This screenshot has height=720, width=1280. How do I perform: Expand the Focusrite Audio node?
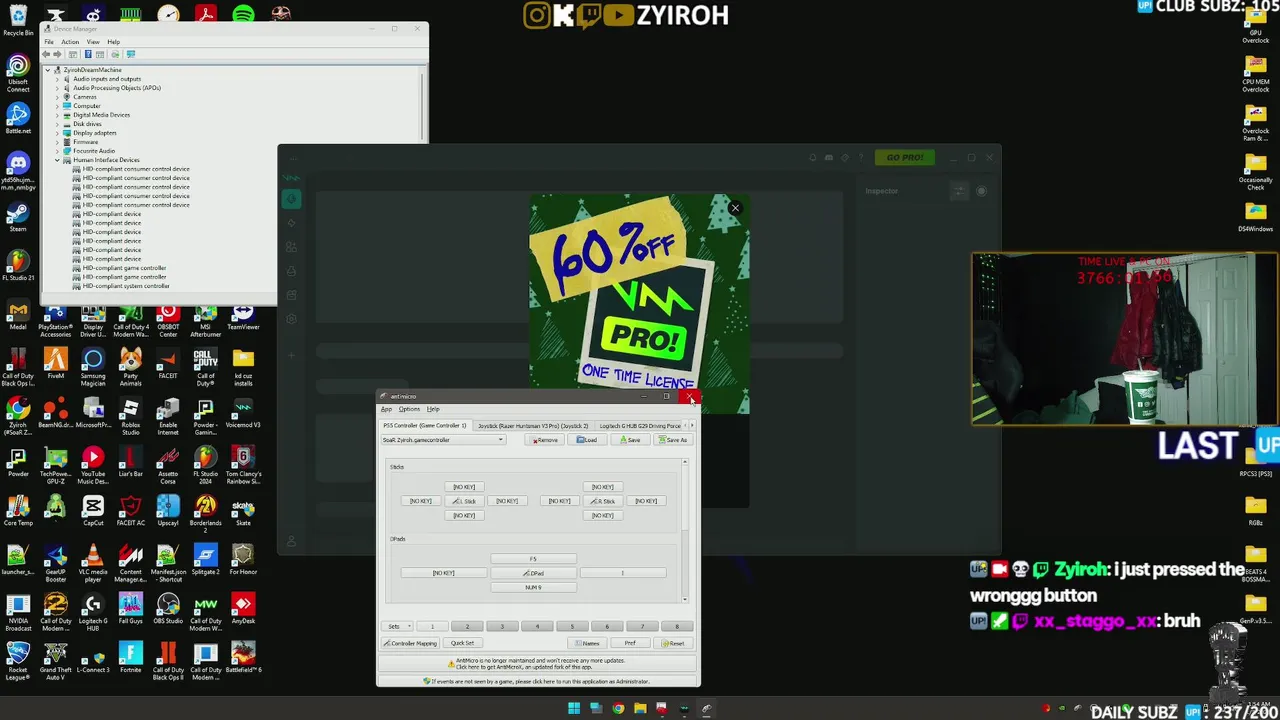[57, 151]
